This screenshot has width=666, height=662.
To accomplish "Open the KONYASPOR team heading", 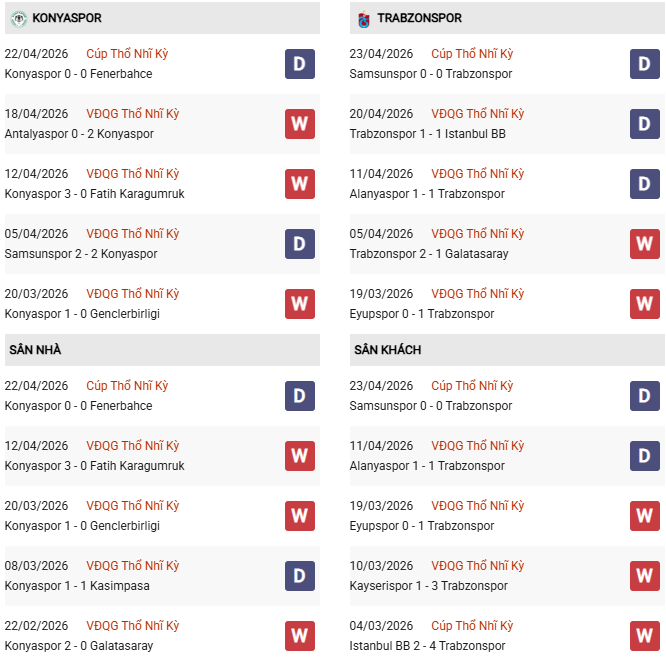I will click(x=66, y=18).
